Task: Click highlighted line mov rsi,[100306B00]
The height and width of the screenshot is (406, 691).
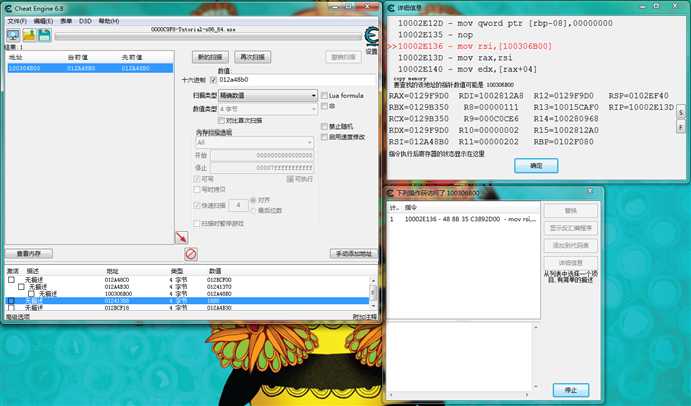Action: coord(471,46)
